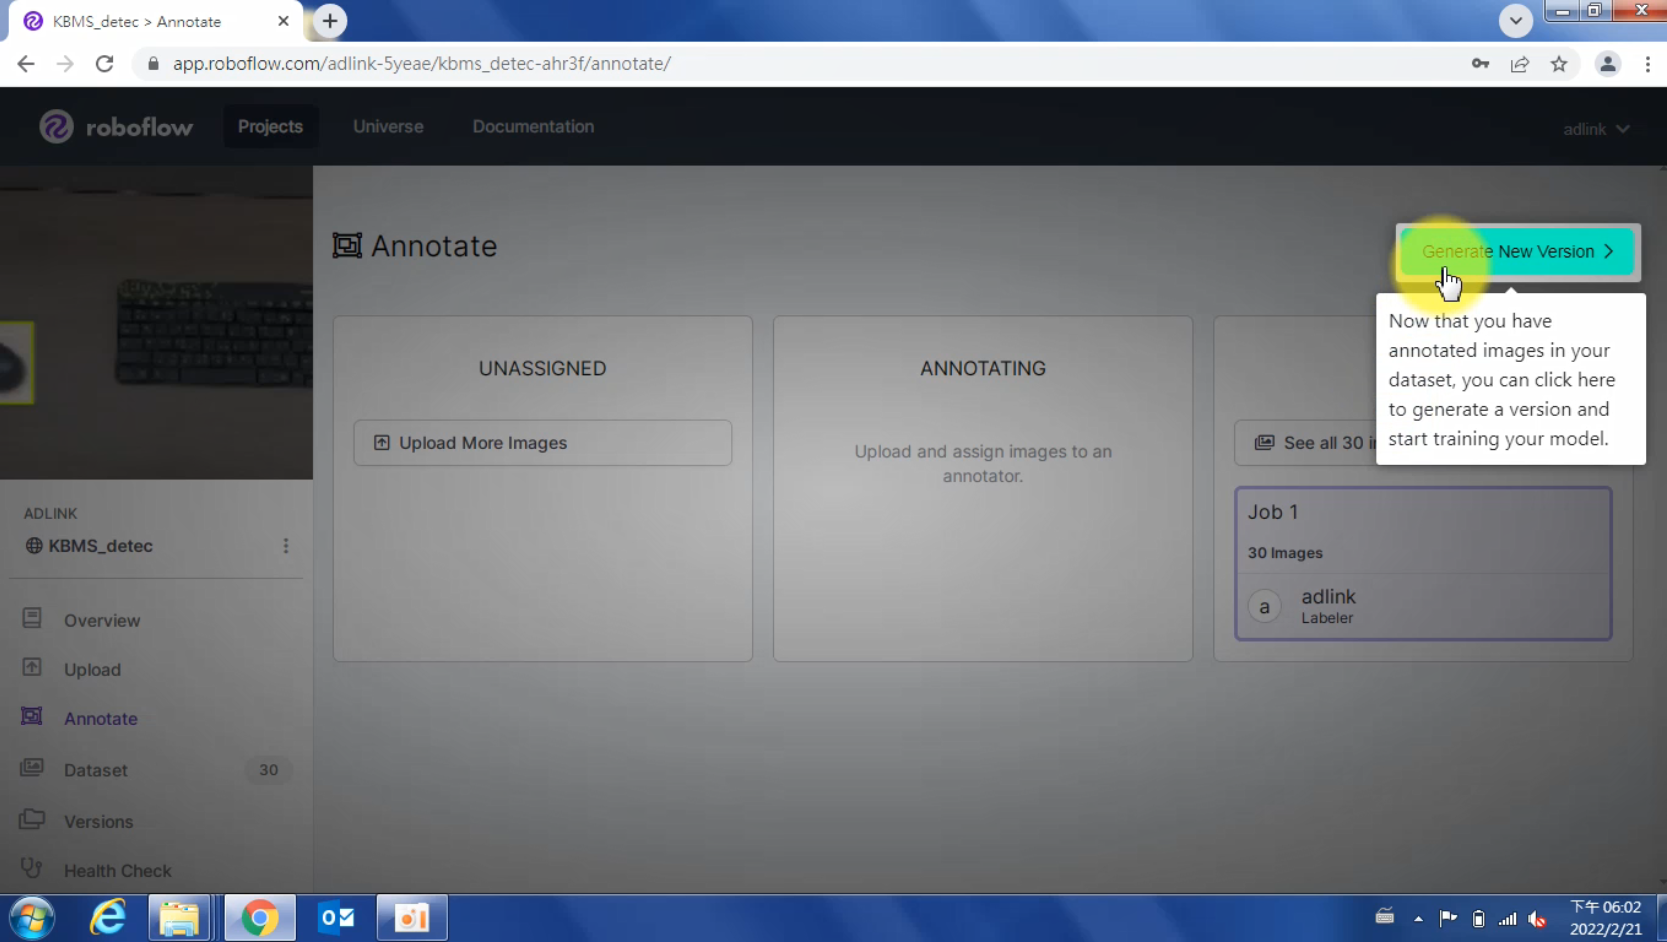1667x942 pixels.
Task: Click the bookmark star icon
Action: (1559, 64)
